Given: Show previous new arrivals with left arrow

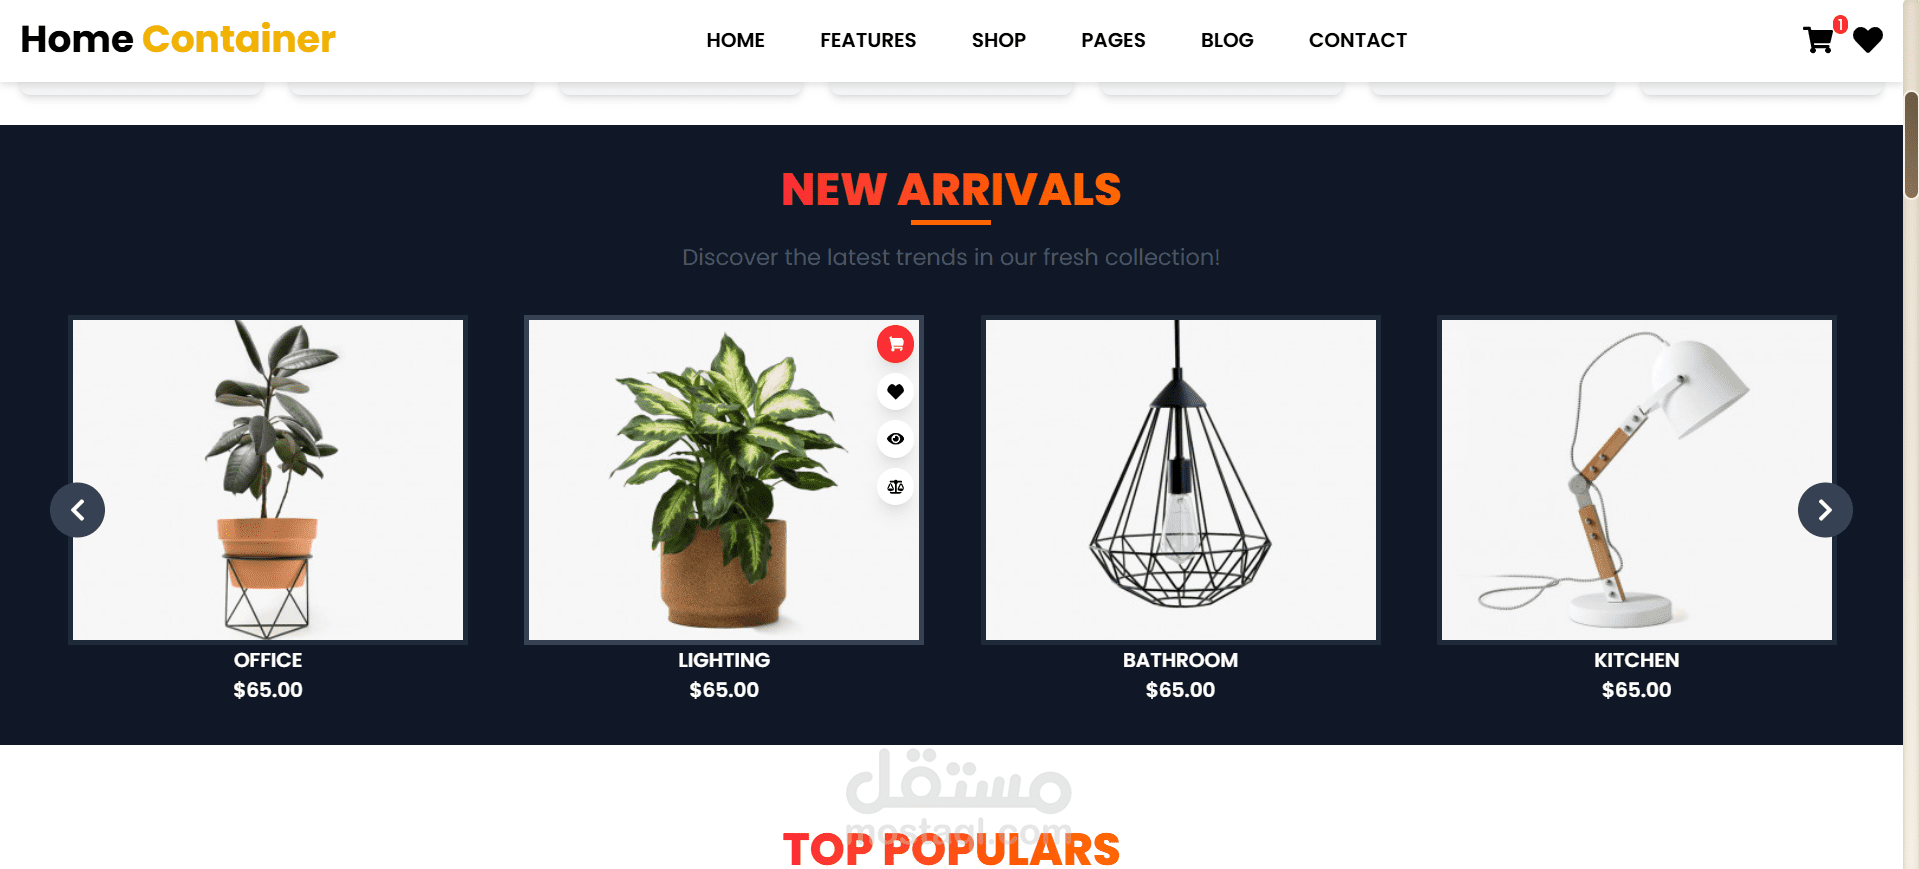Looking at the screenshot, I should coord(77,510).
